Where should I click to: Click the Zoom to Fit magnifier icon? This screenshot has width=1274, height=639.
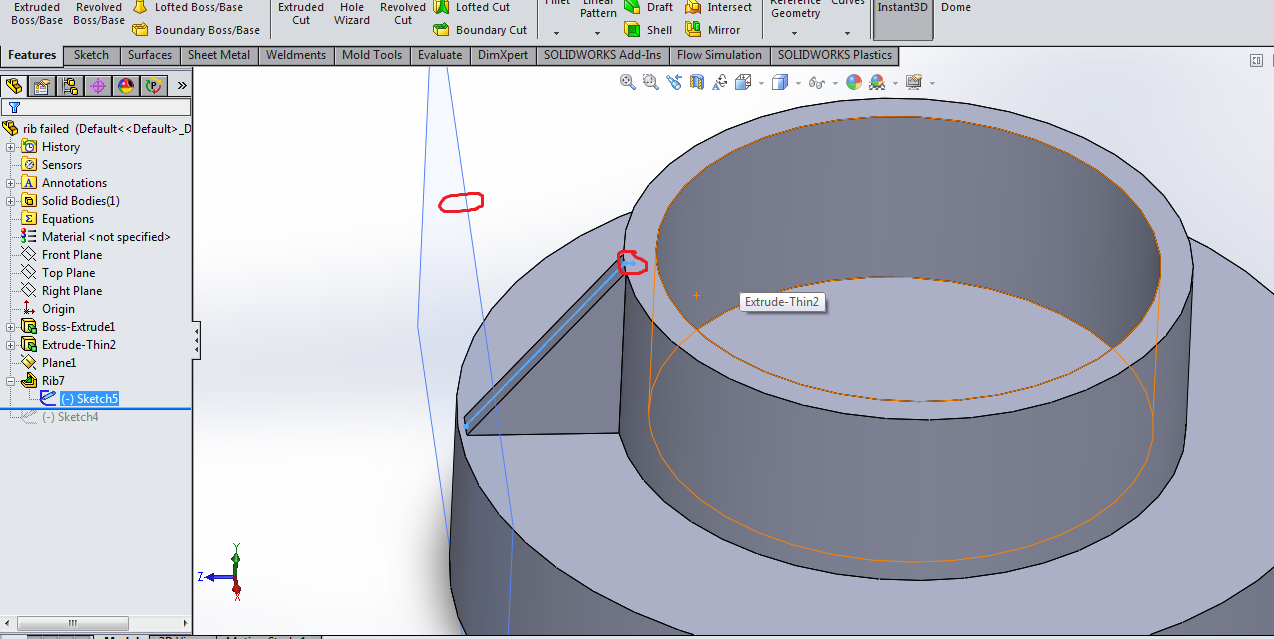click(x=628, y=82)
